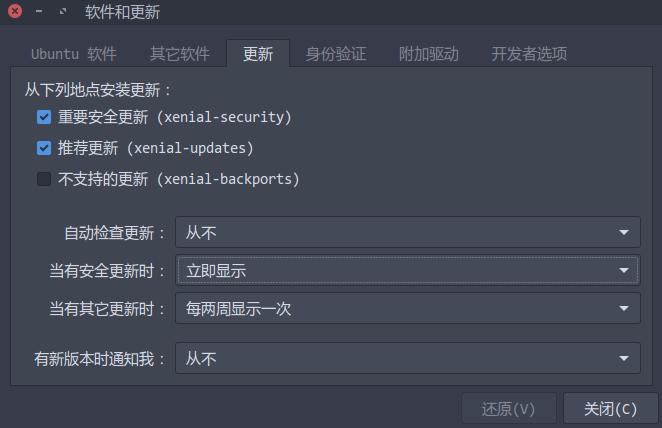
Task: Open the 自动检查更新 dropdown
Action: (408, 232)
